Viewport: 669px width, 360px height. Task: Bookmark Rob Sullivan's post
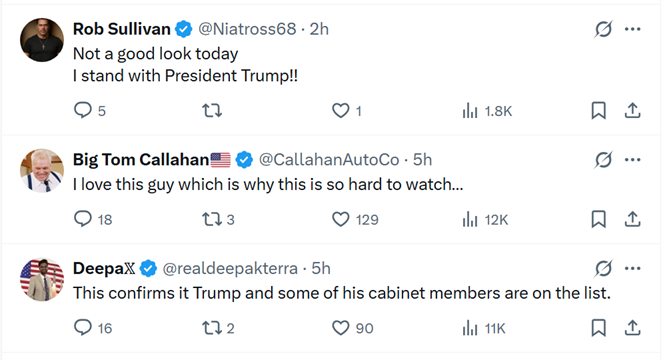pyautogui.click(x=599, y=110)
